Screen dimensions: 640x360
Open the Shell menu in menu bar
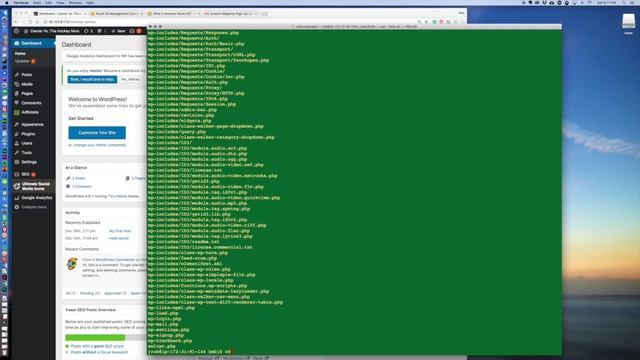point(37,2)
